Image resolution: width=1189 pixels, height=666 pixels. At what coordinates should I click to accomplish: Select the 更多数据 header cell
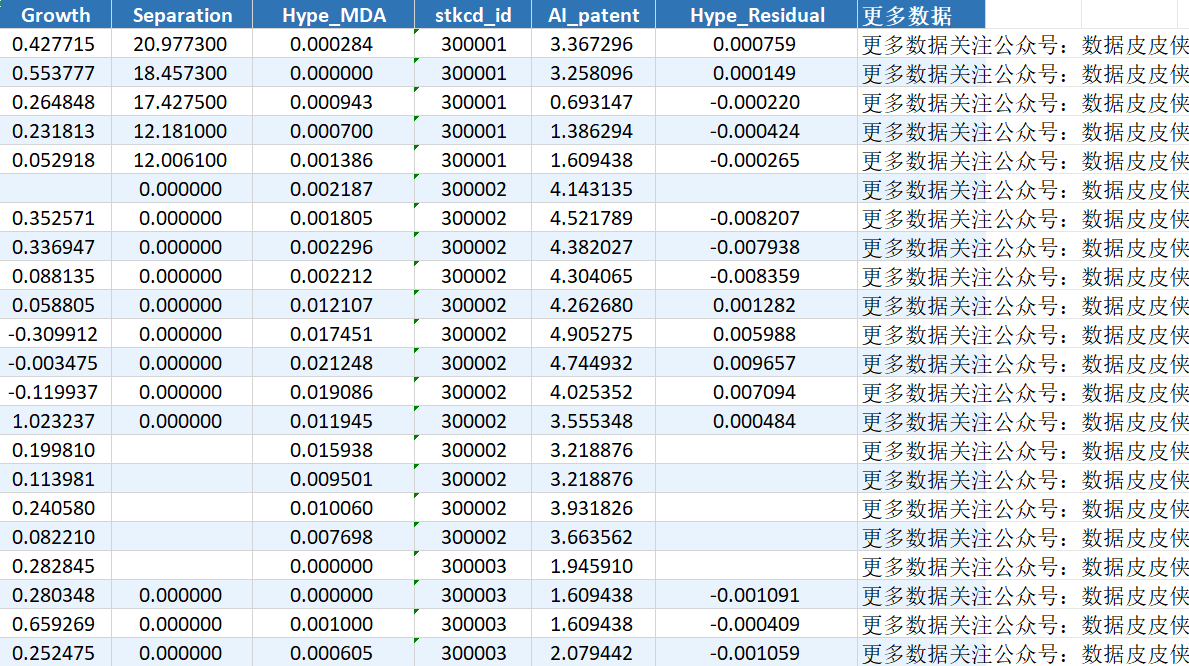coord(921,14)
